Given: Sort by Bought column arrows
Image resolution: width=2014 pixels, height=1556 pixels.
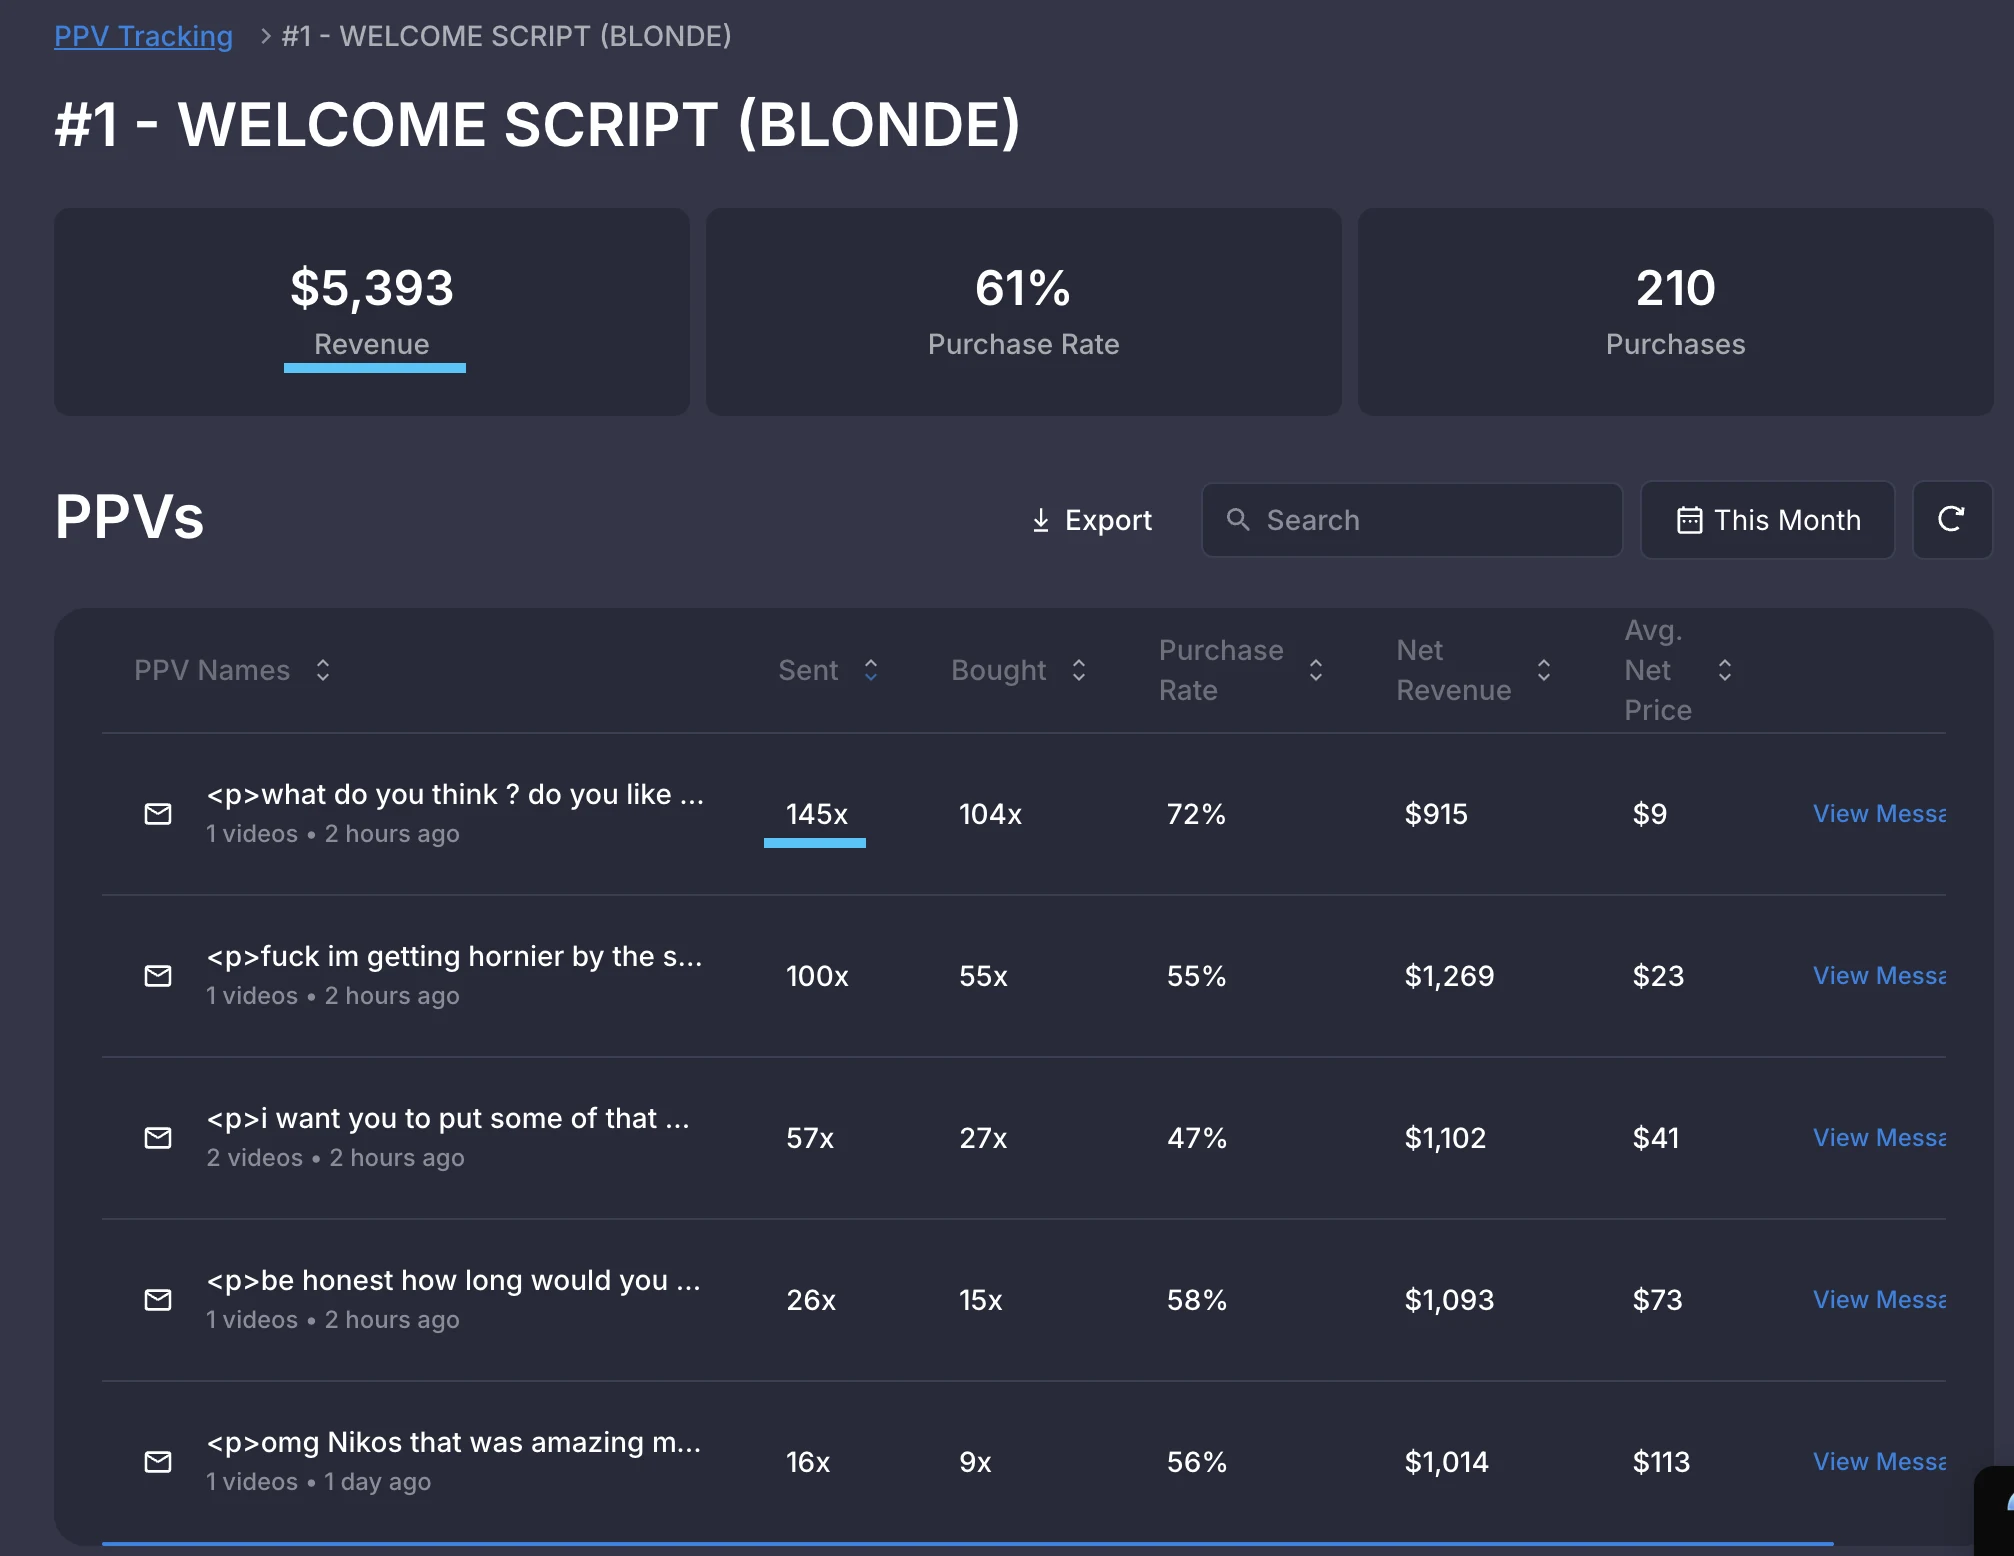Looking at the screenshot, I should click(1079, 670).
